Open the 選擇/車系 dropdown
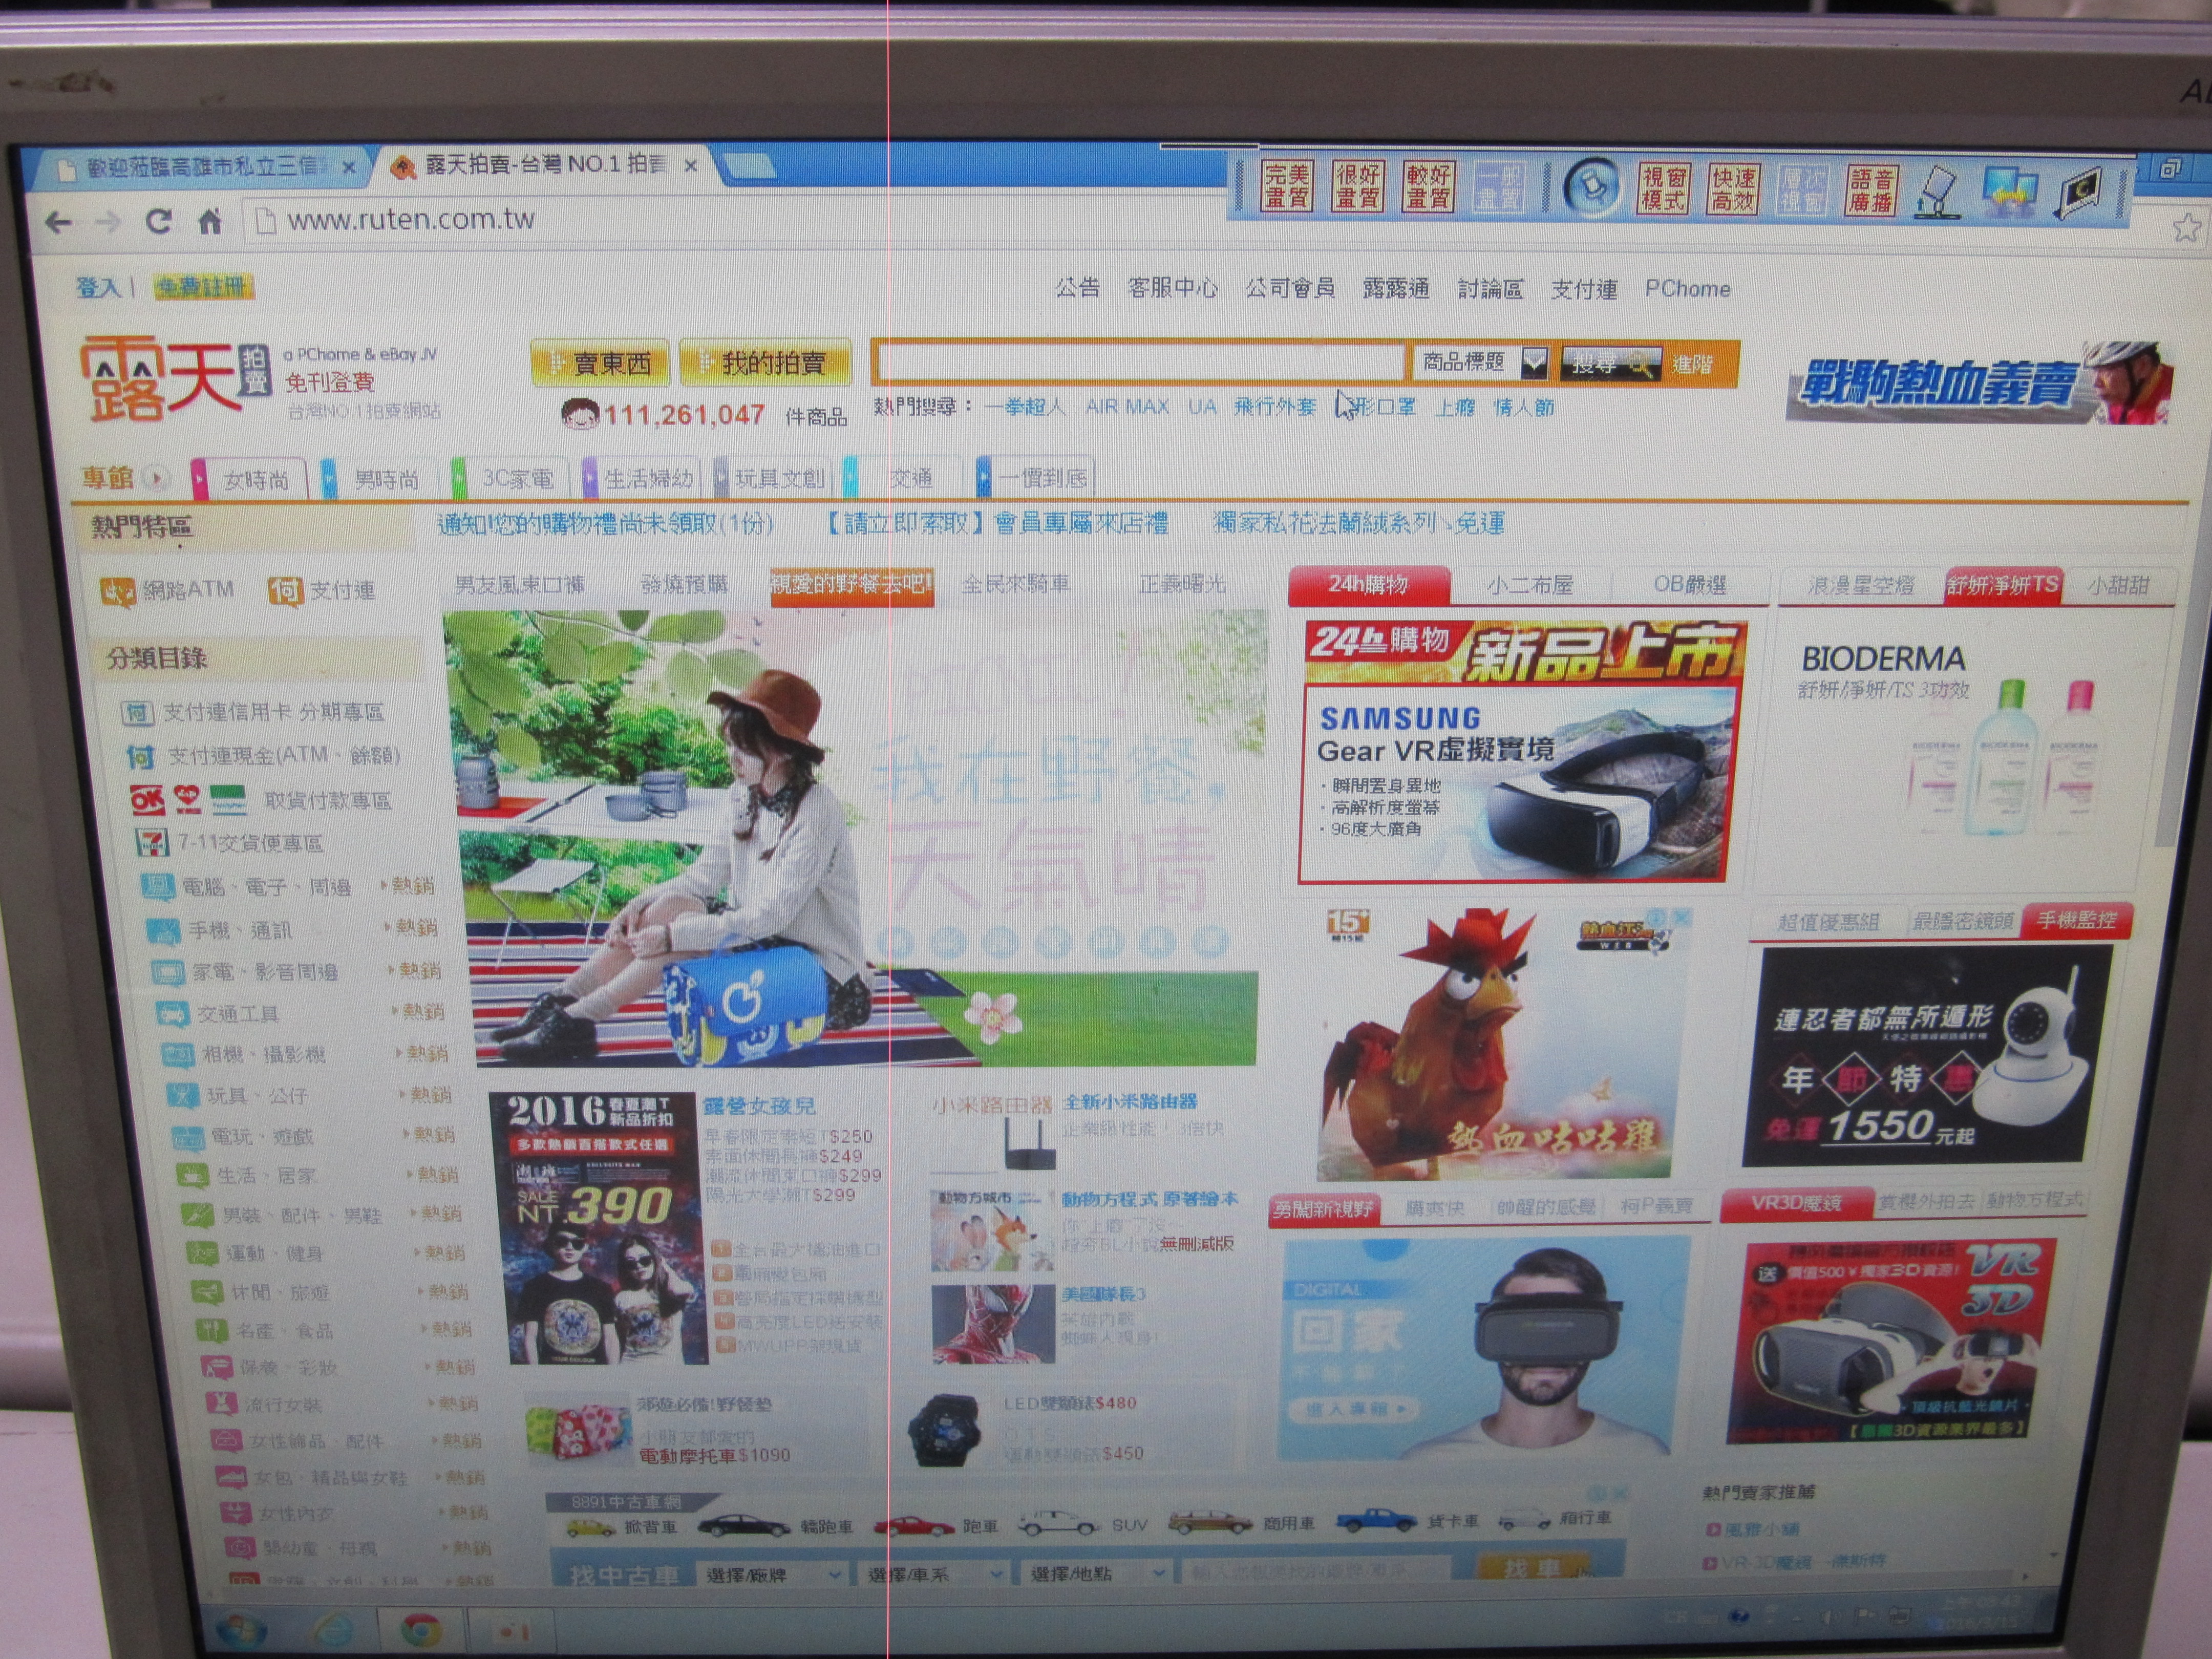Viewport: 2212px width, 1659px height. pos(934,1575)
